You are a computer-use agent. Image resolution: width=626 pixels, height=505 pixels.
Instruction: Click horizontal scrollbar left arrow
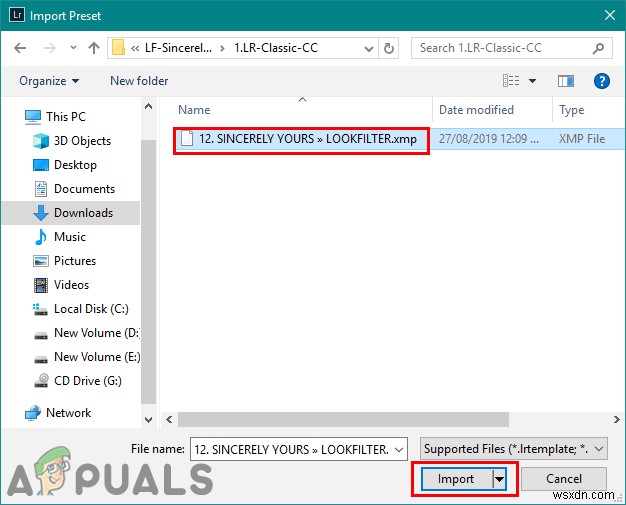[169, 420]
